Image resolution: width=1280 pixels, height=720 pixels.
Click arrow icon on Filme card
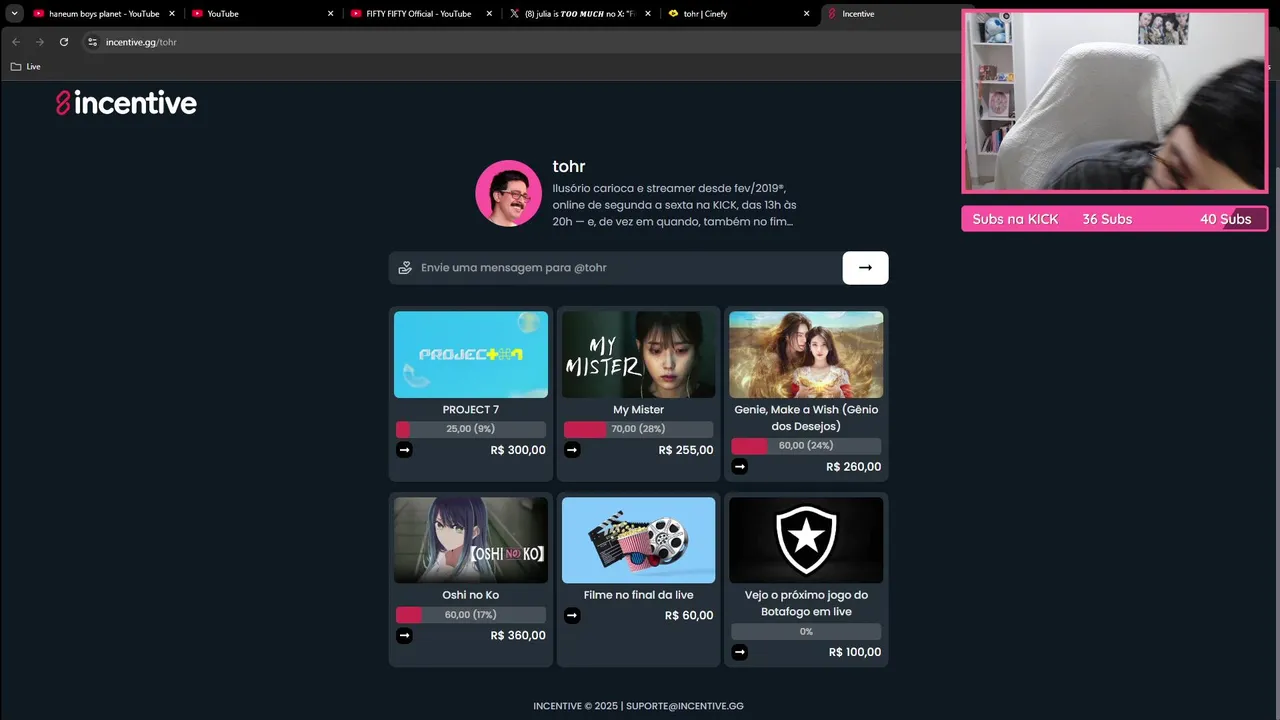[x=572, y=615]
